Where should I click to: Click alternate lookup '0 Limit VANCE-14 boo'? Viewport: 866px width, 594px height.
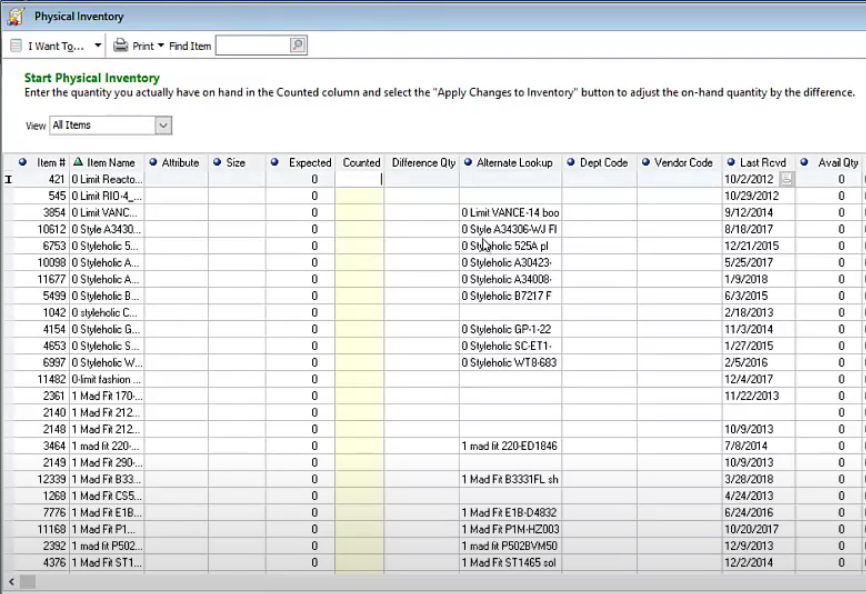[510, 213]
